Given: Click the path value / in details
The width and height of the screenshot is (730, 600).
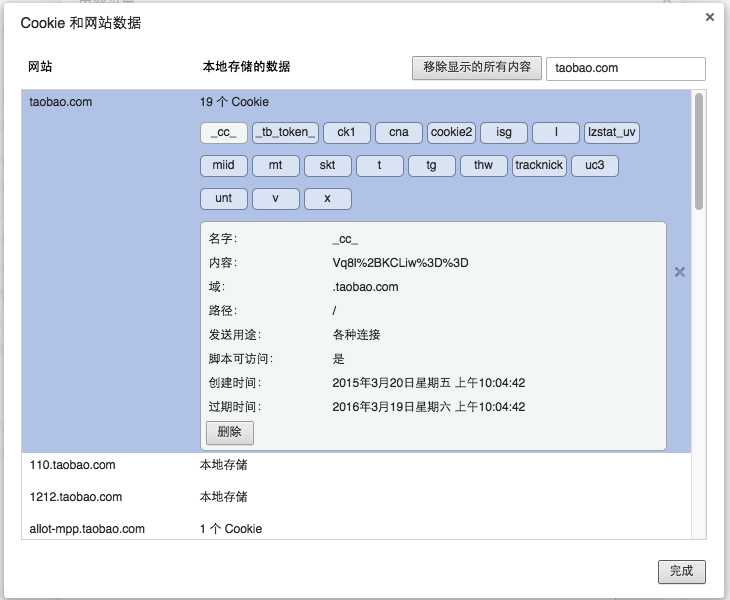Looking at the screenshot, I should pos(334,310).
